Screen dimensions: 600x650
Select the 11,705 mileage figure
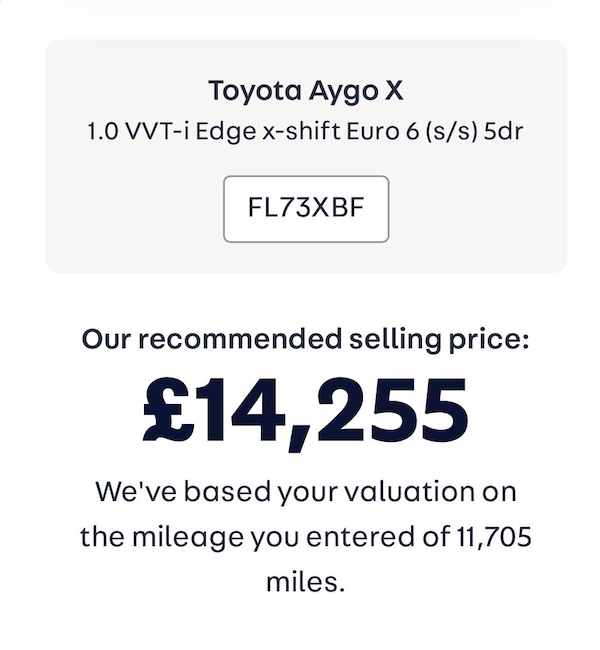pos(491,537)
